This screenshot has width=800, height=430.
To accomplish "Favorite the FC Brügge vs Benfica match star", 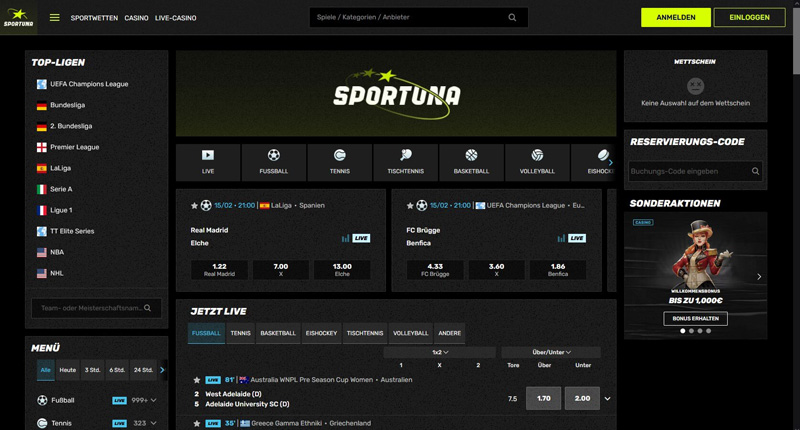I will coord(410,206).
